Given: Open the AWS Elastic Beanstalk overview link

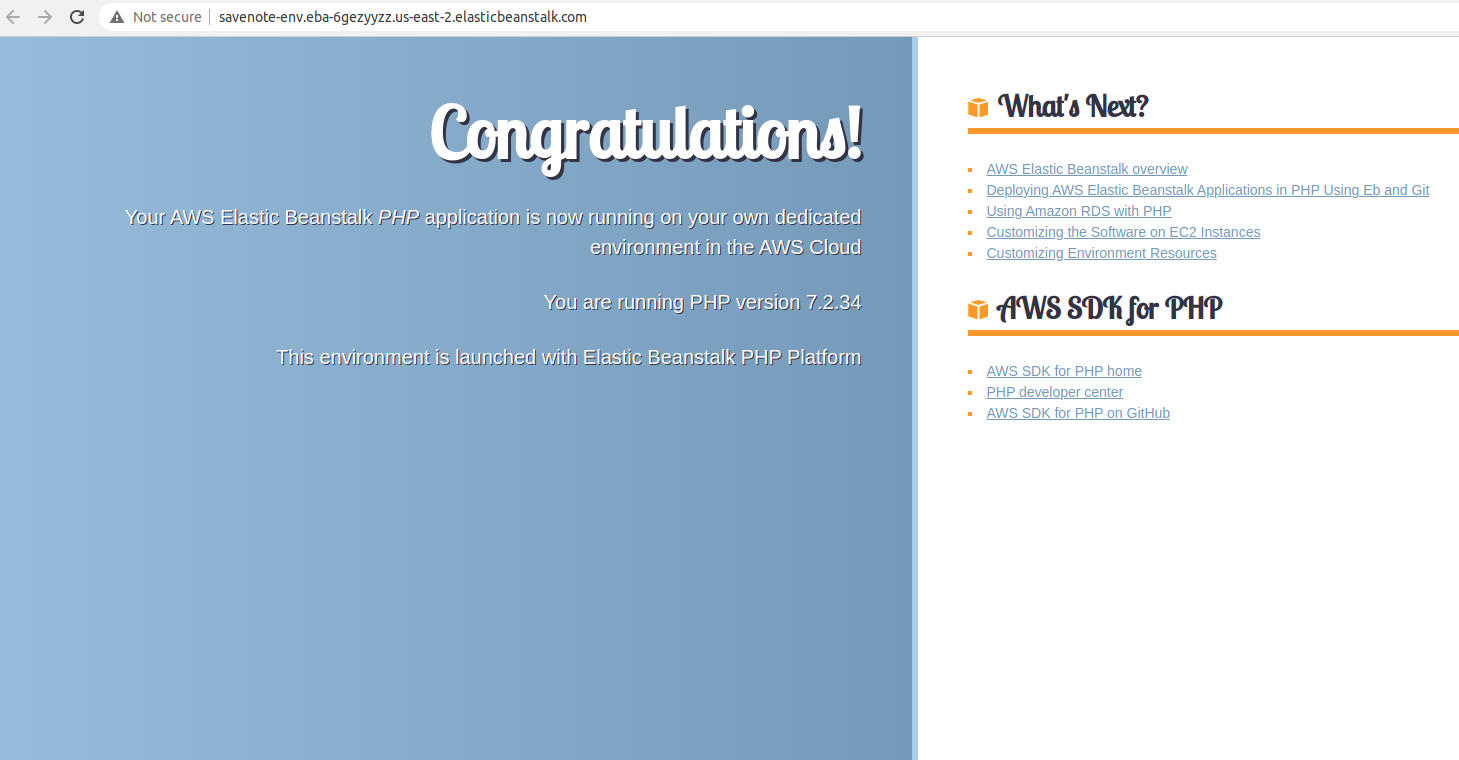Looking at the screenshot, I should pyautogui.click(x=1087, y=169).
